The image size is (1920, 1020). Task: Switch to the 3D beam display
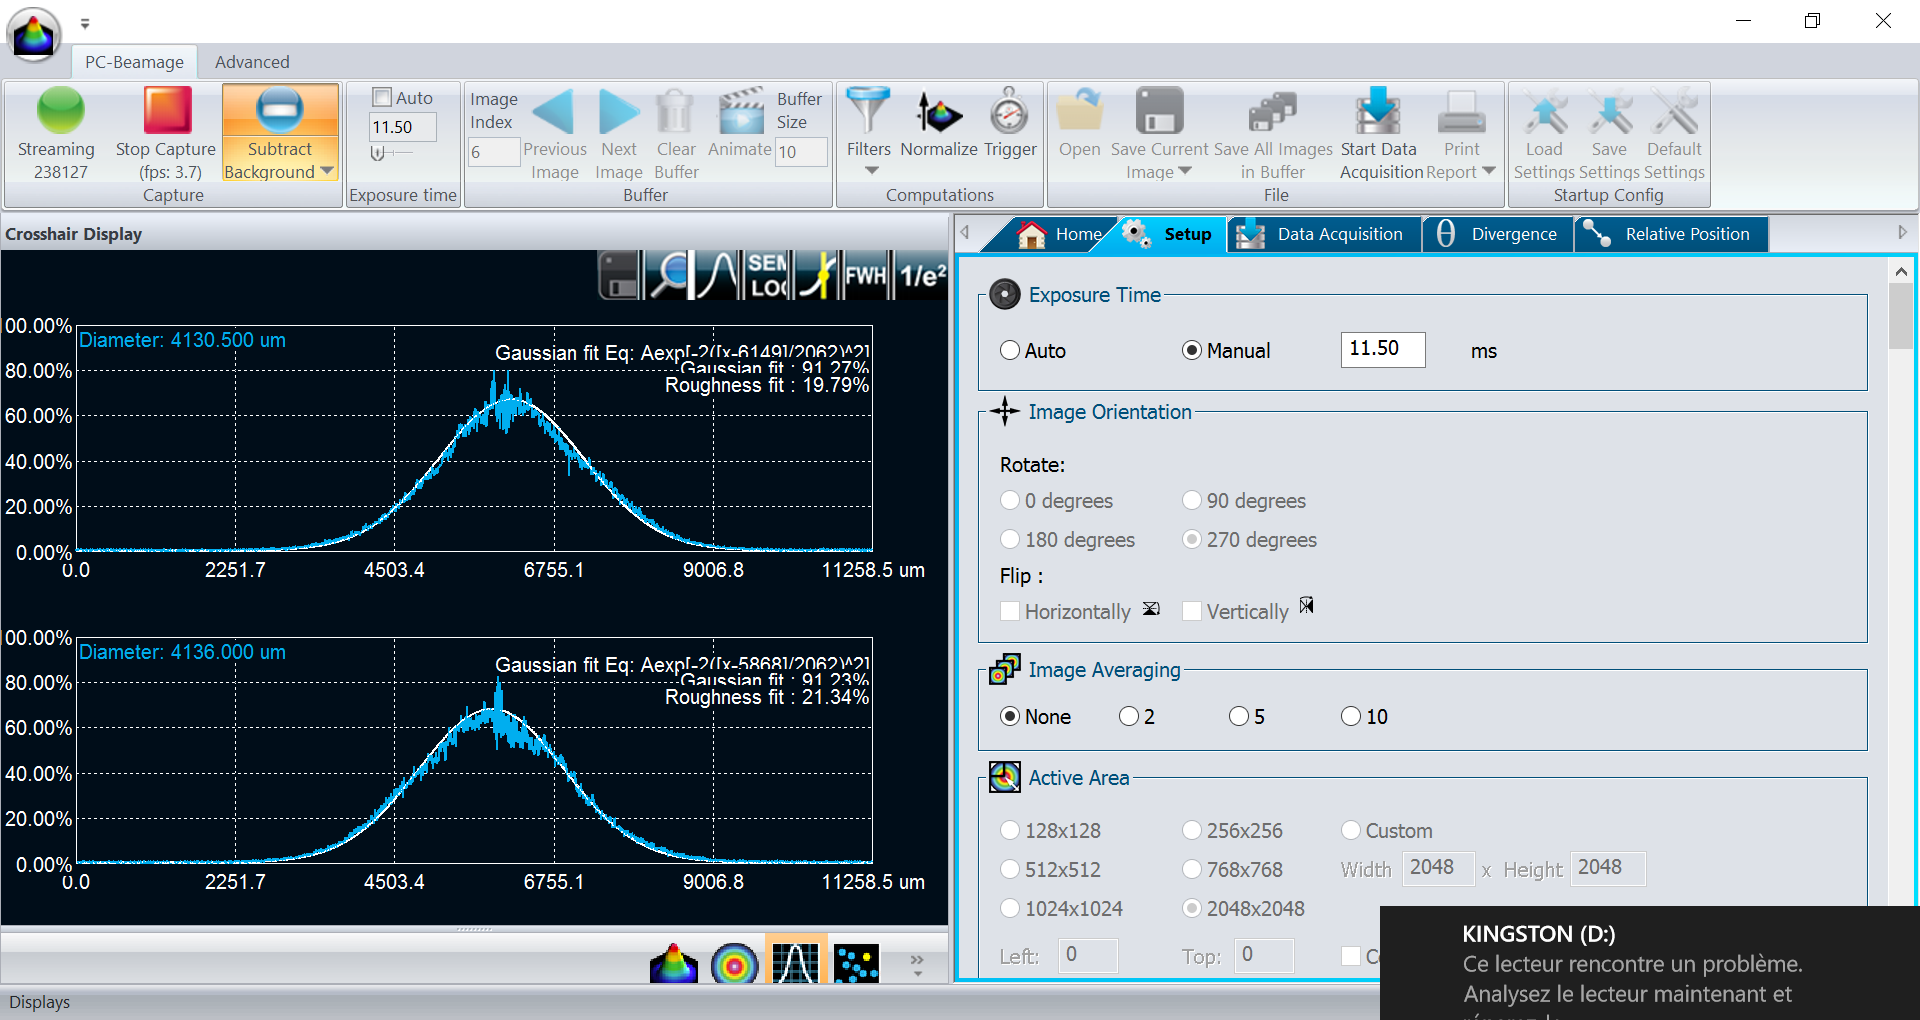point(674,964)
